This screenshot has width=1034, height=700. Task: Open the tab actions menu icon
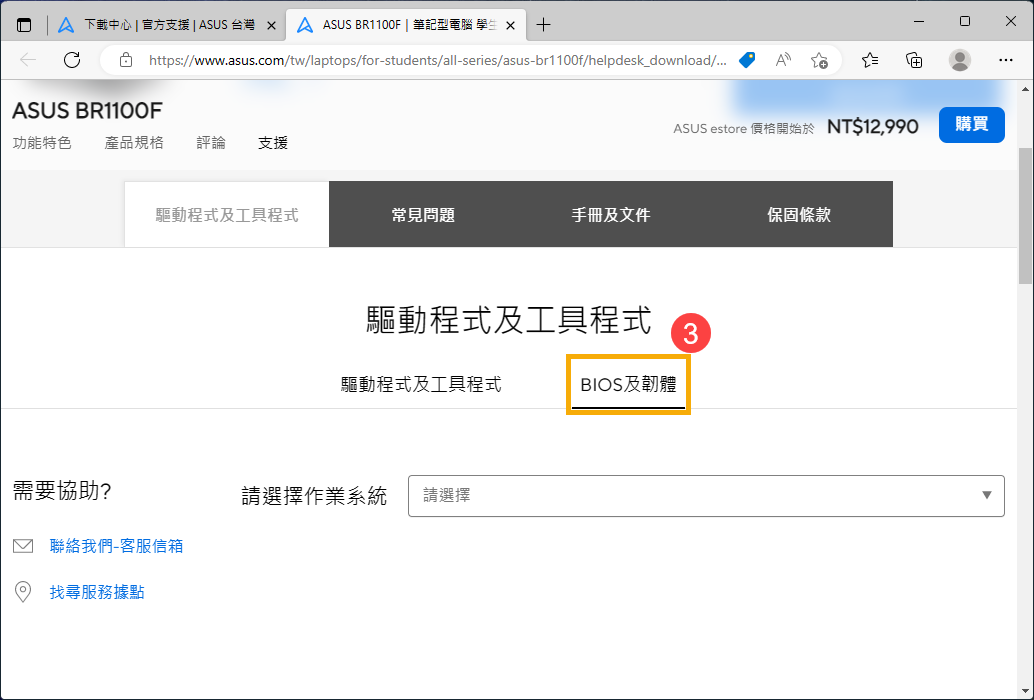(24, 25)
